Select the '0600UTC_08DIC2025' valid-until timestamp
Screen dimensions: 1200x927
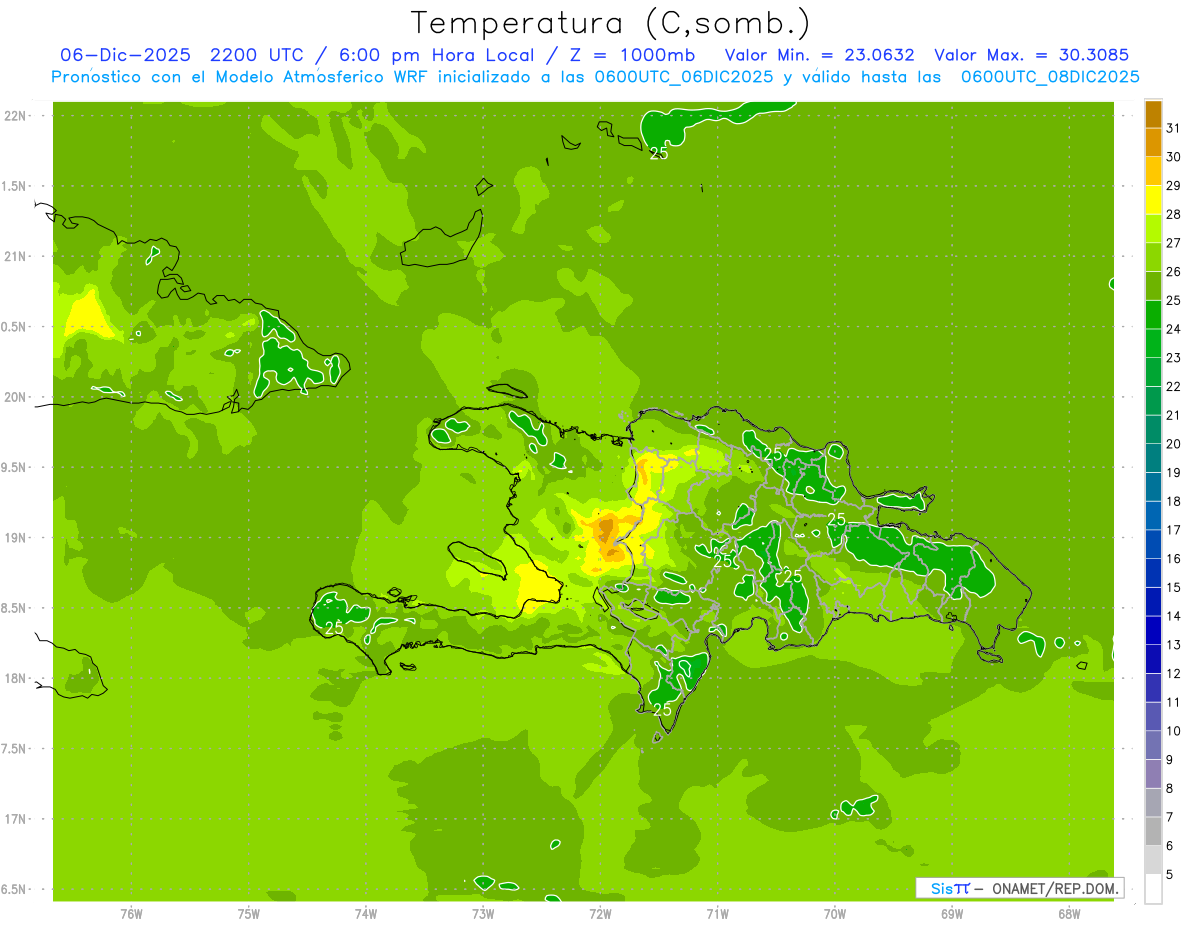1050,77
